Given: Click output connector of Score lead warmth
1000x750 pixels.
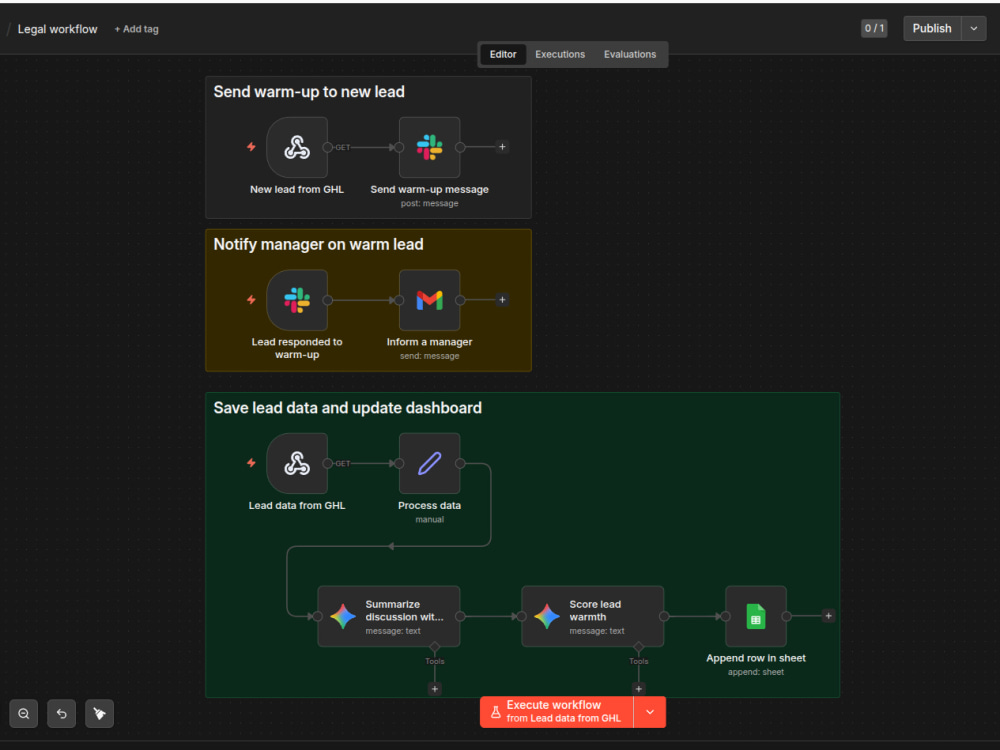Looking at the screenshot, I should (664, 617).
